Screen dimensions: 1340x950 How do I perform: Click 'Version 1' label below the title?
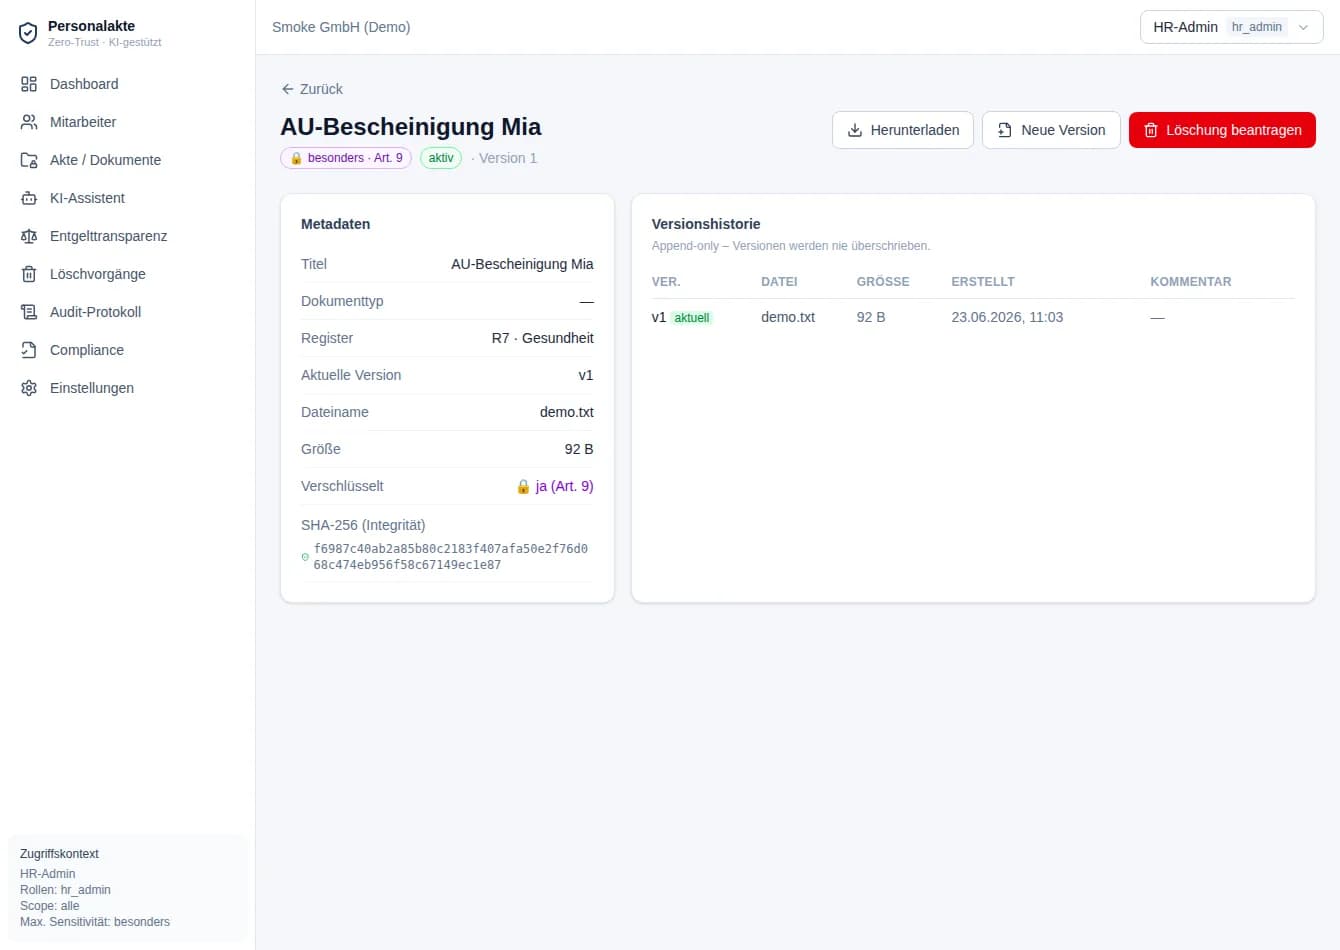pos(508,158)
